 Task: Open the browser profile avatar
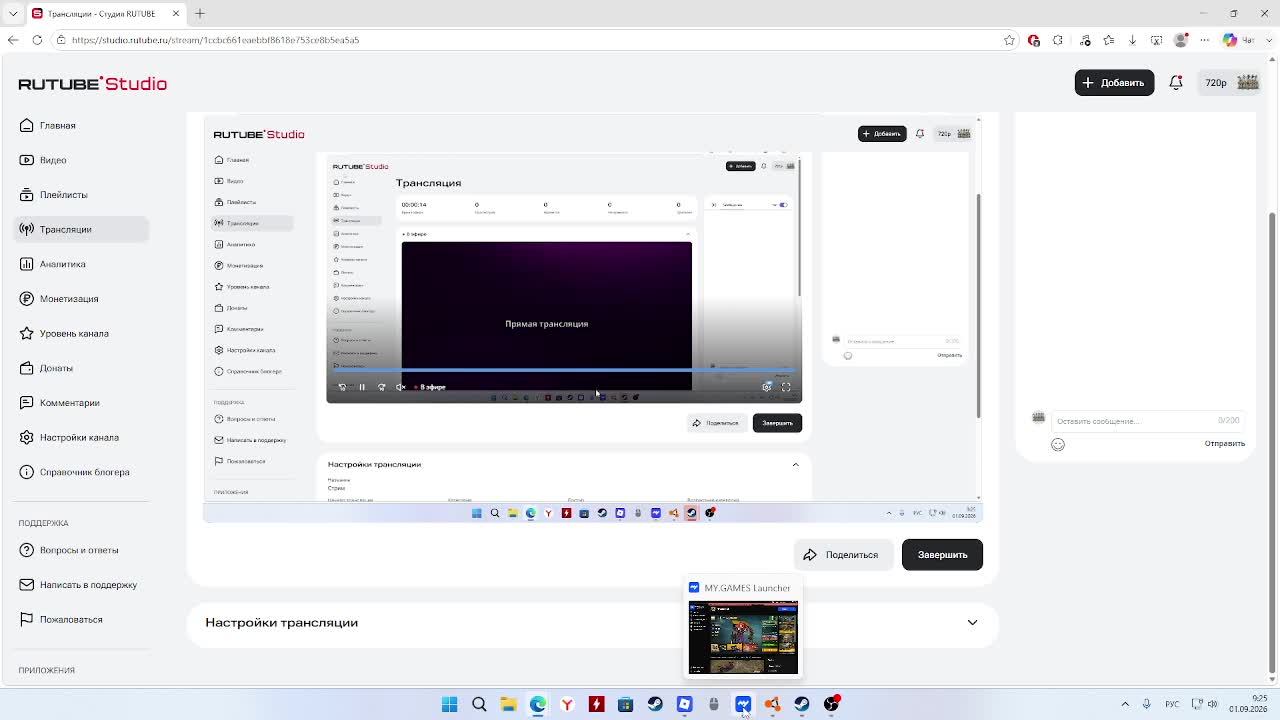(1181, 40)
